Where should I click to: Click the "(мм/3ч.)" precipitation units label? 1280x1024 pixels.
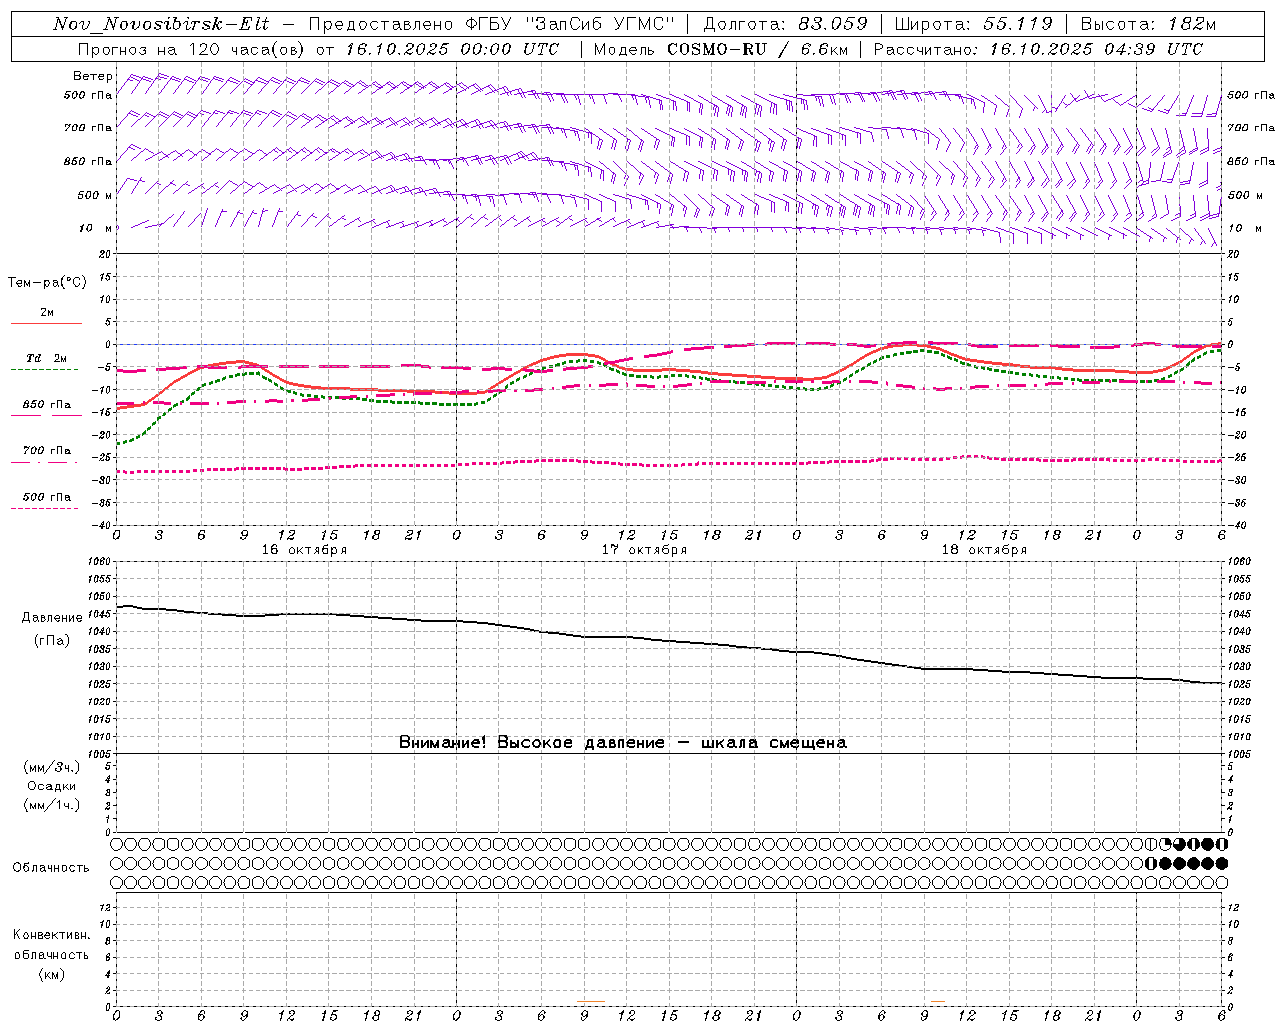52,767
